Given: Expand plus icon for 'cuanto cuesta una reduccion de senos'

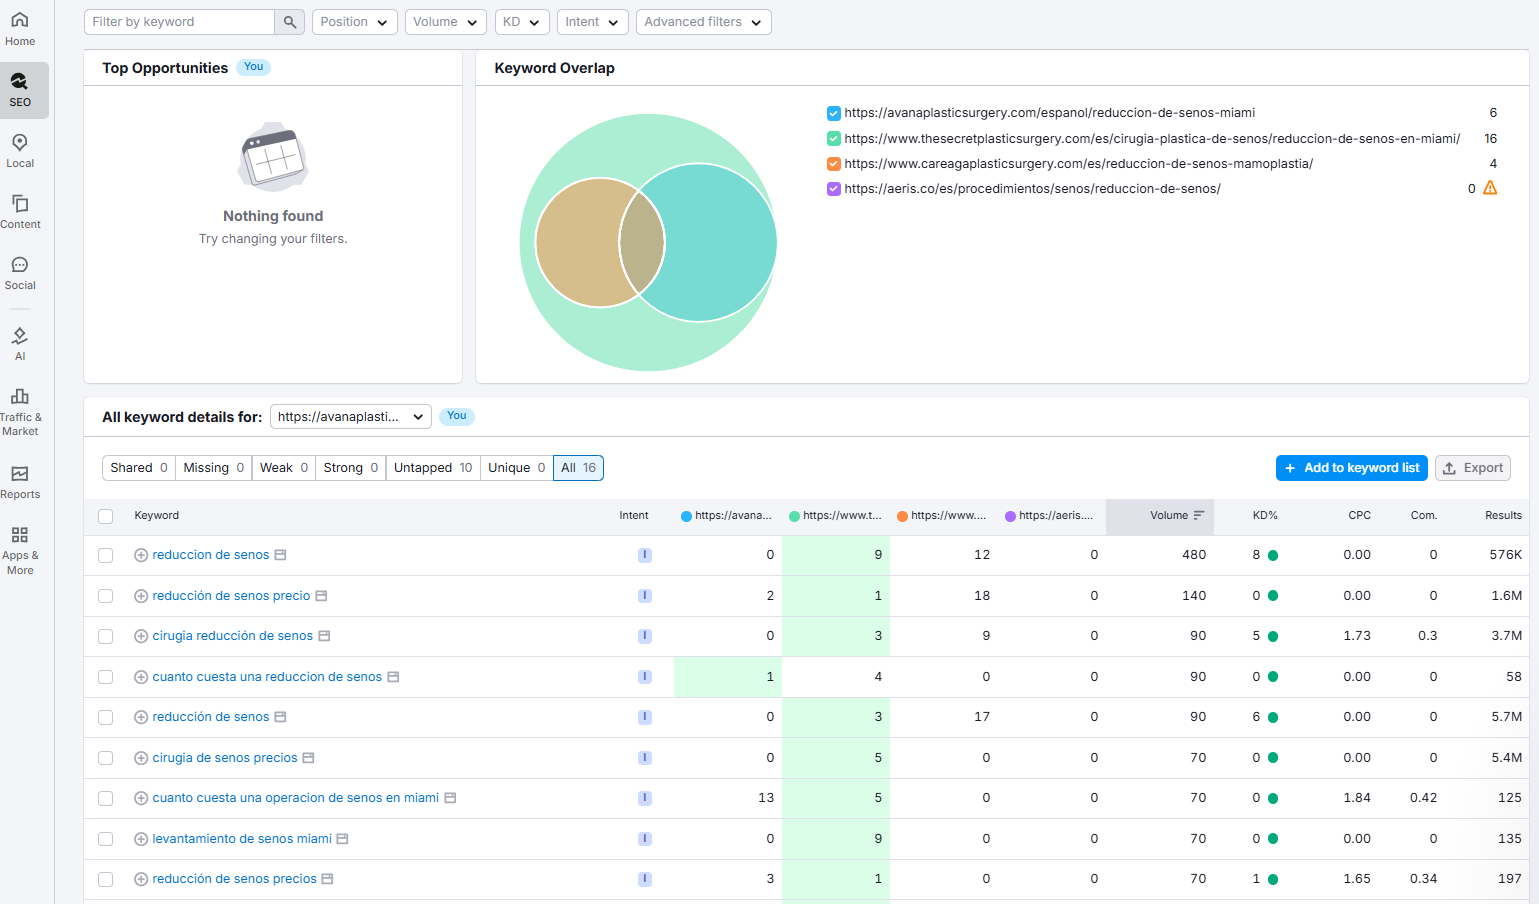Looking at the screenshot, I should coord(141,677).
